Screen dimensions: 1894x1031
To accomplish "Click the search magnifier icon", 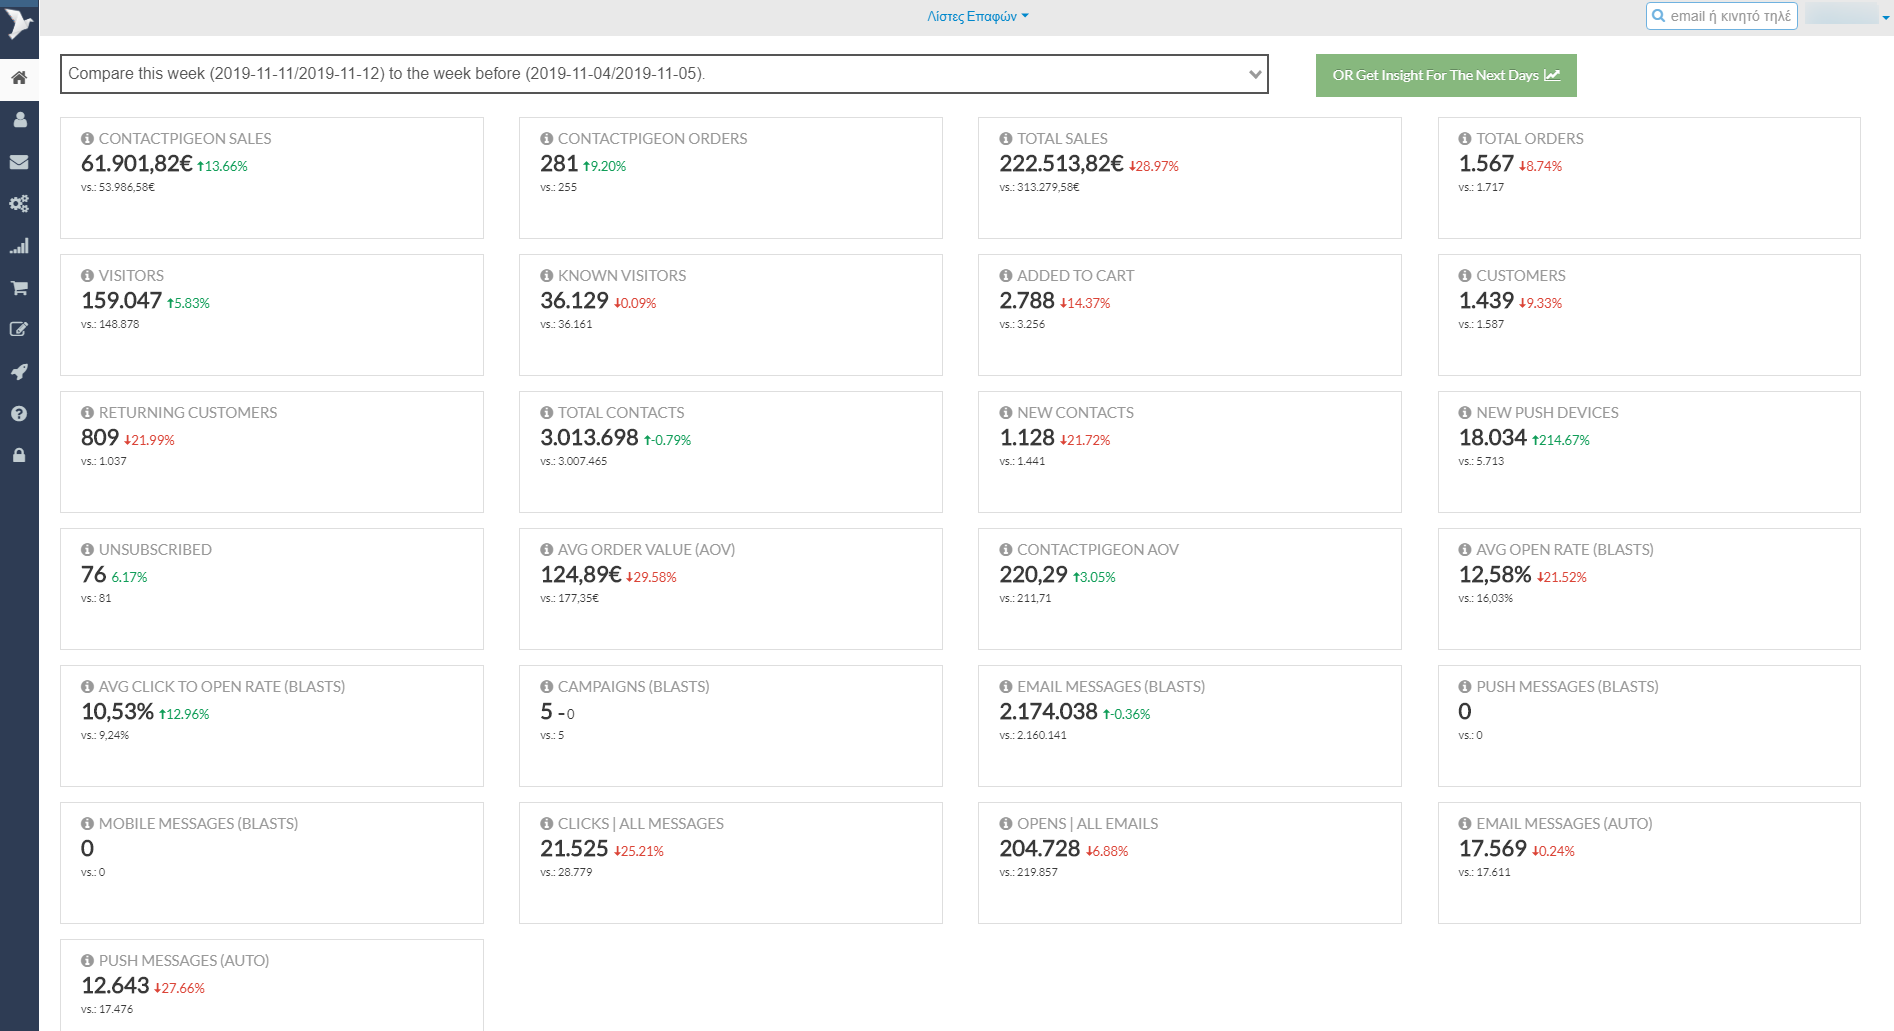I will click(x=1659, y=16).
